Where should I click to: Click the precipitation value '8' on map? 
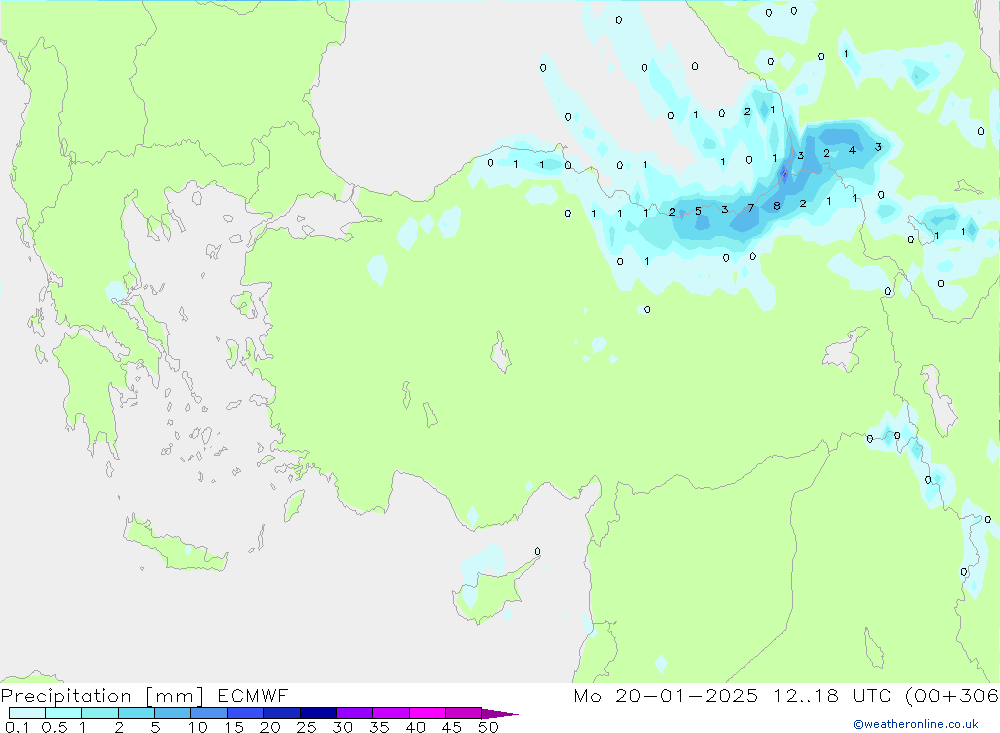[x=776, y=206]
